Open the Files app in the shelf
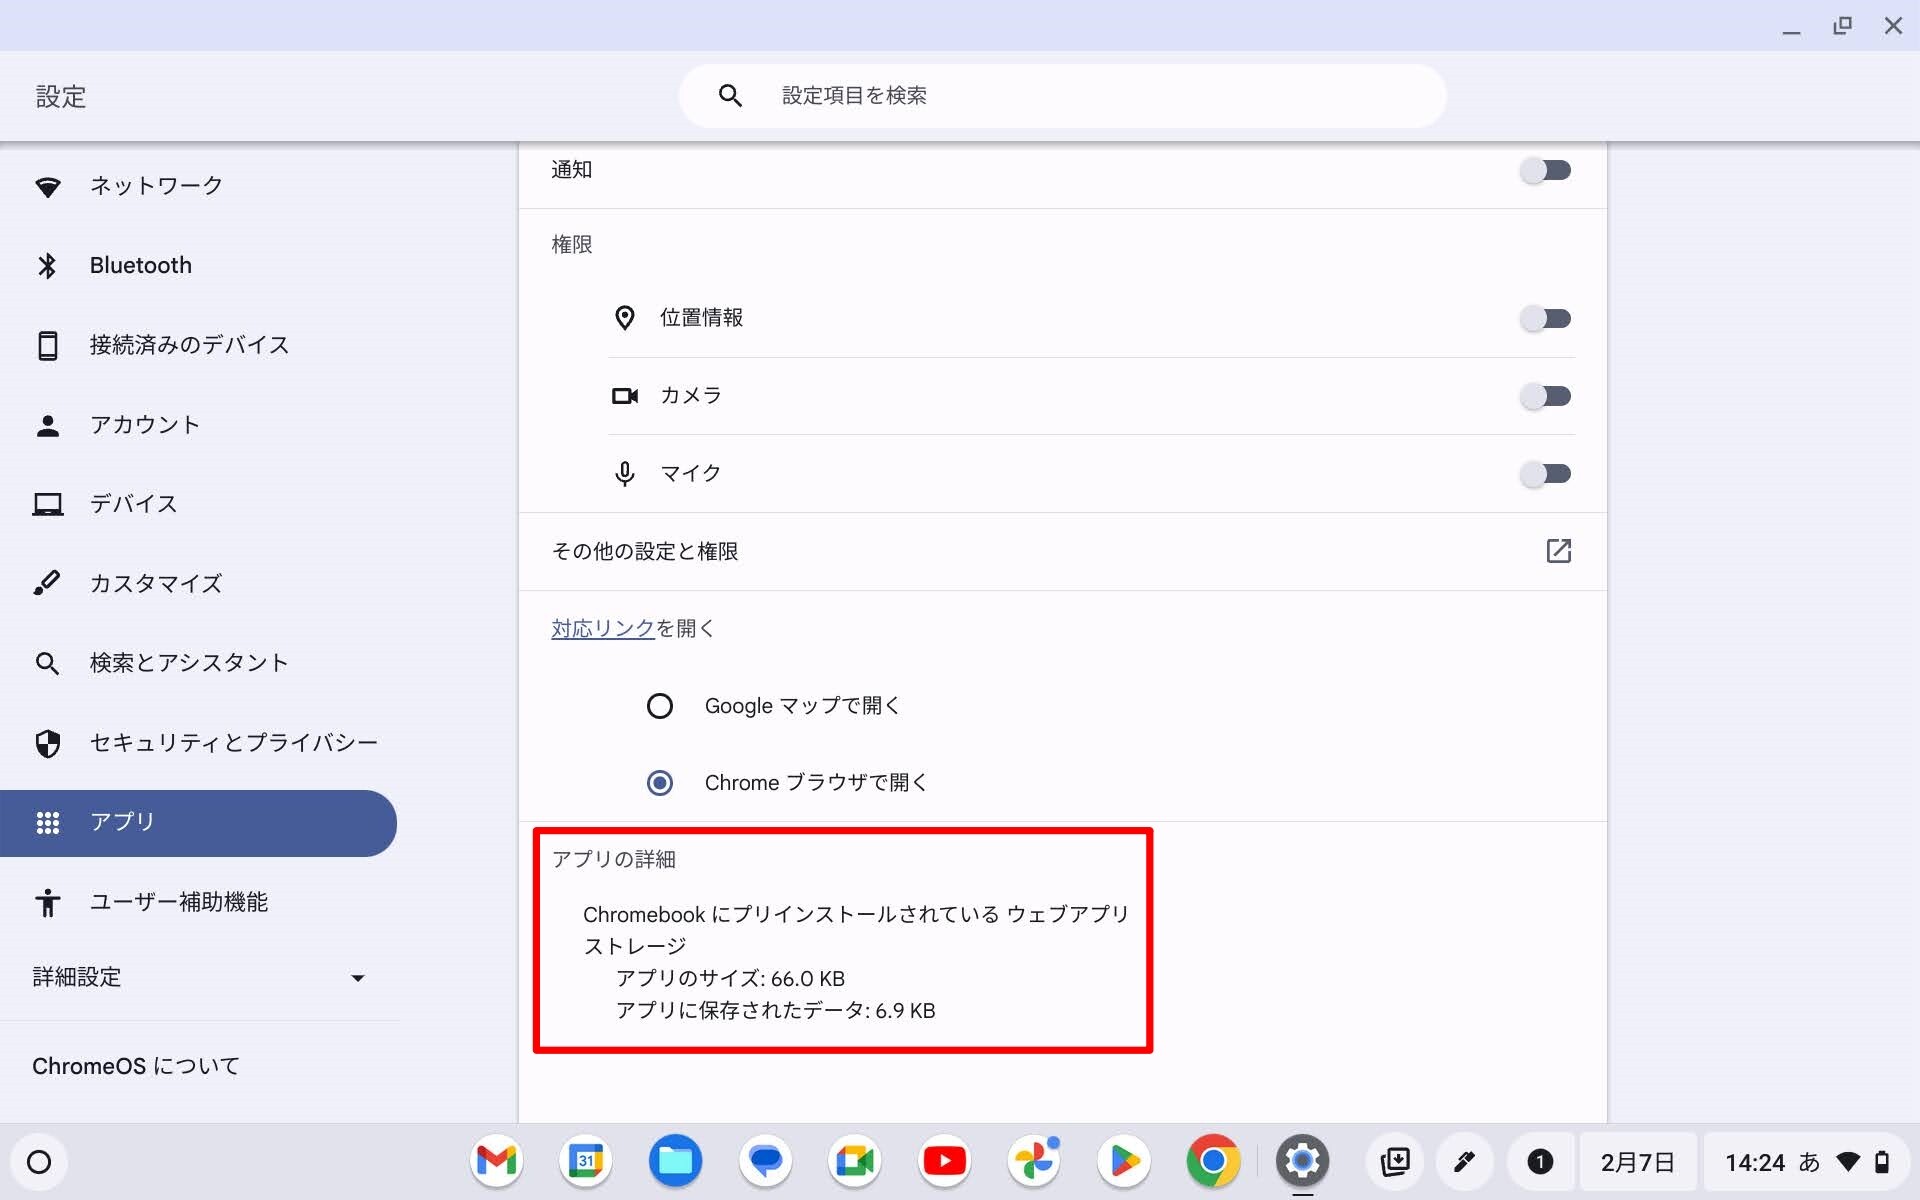The width and height of the screenshot is (1920, 1200). pyautogui.click(x=675, y=1161)
